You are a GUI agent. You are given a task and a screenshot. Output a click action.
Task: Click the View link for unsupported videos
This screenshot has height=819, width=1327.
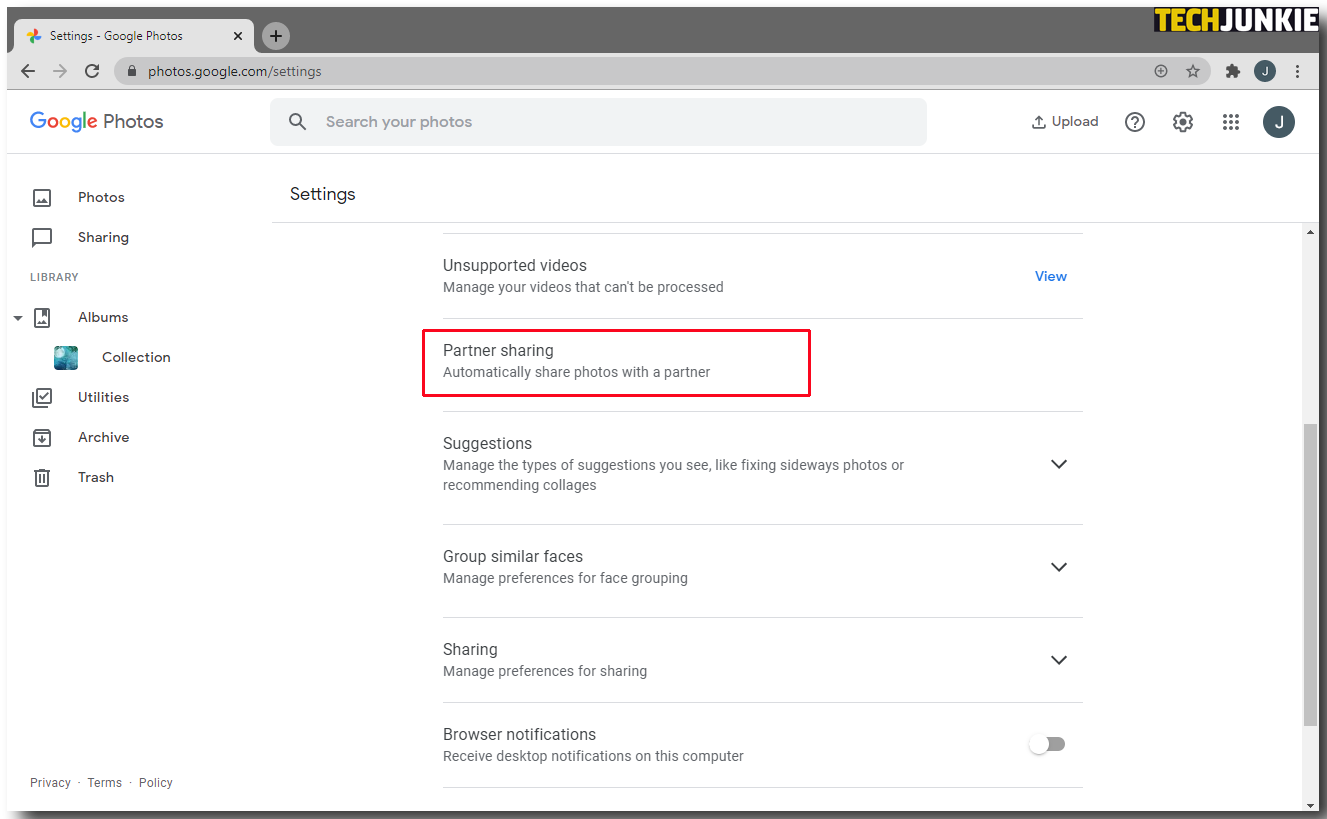click(x=1050, y=276)
